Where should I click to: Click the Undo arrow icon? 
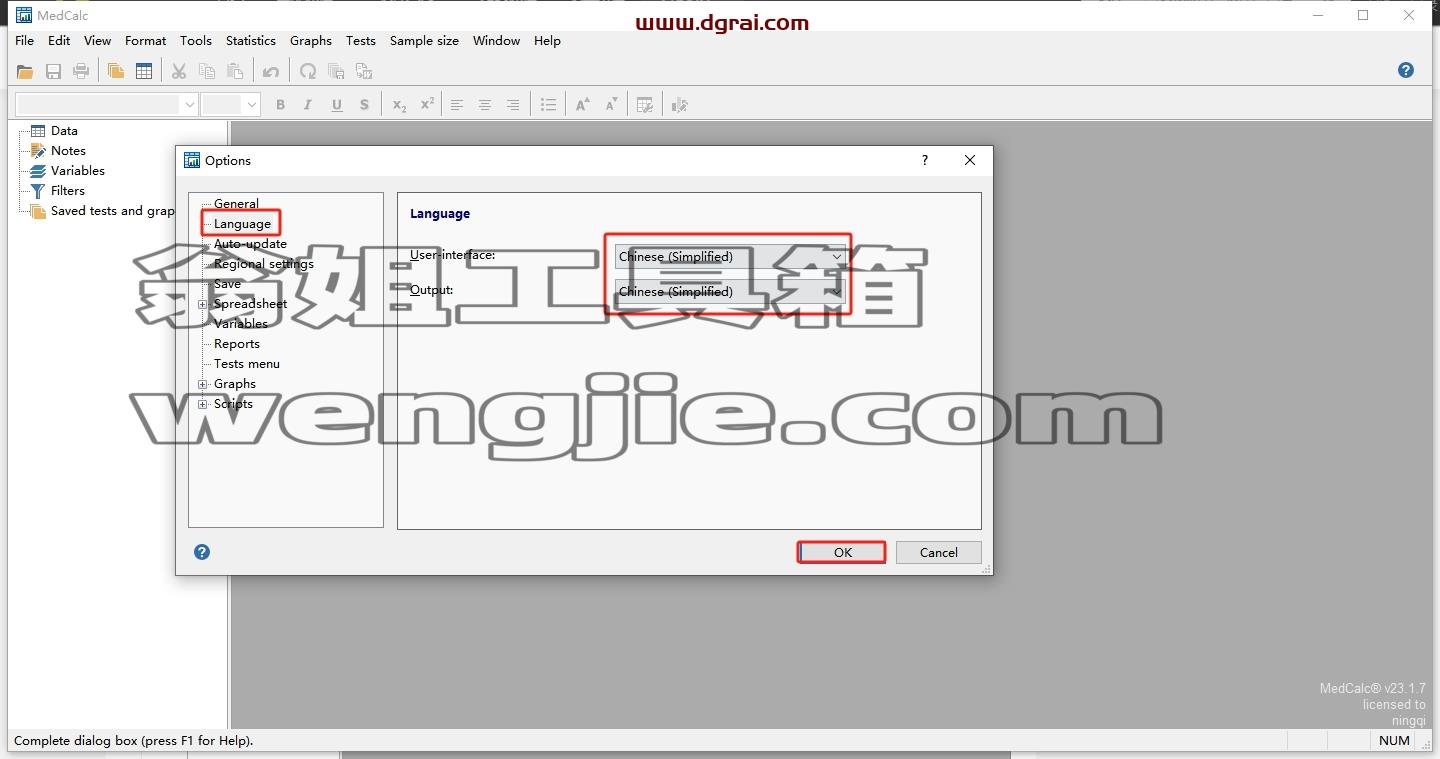[270, 71]
